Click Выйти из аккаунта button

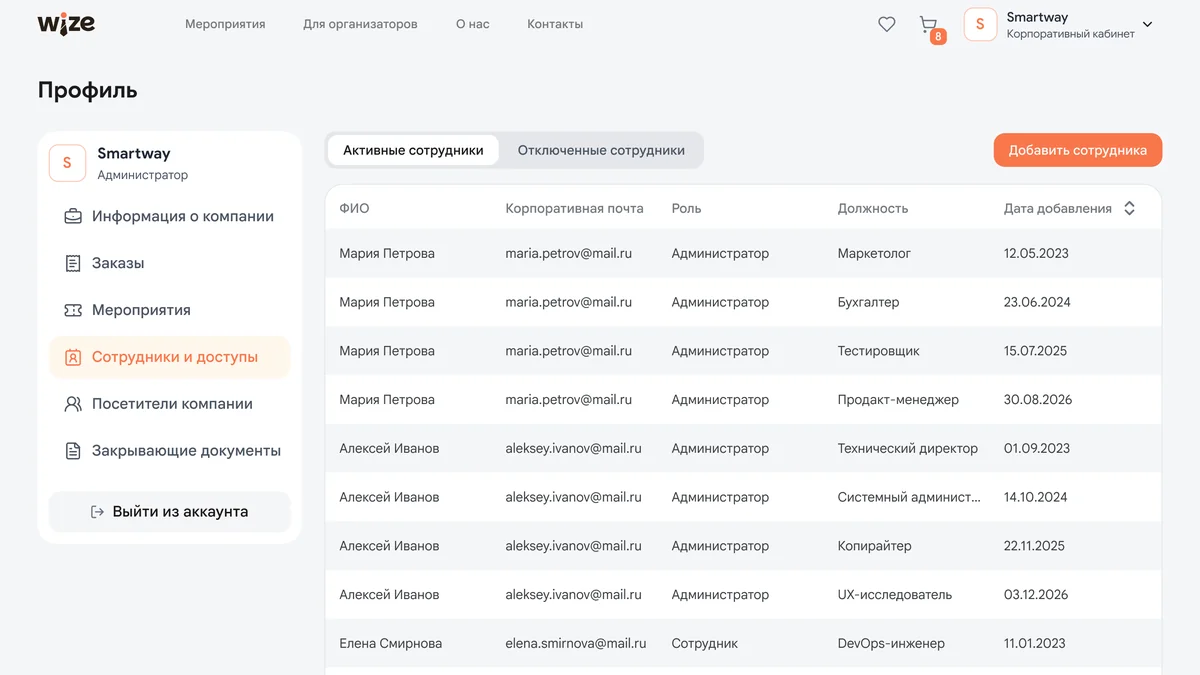click(170, 512)
